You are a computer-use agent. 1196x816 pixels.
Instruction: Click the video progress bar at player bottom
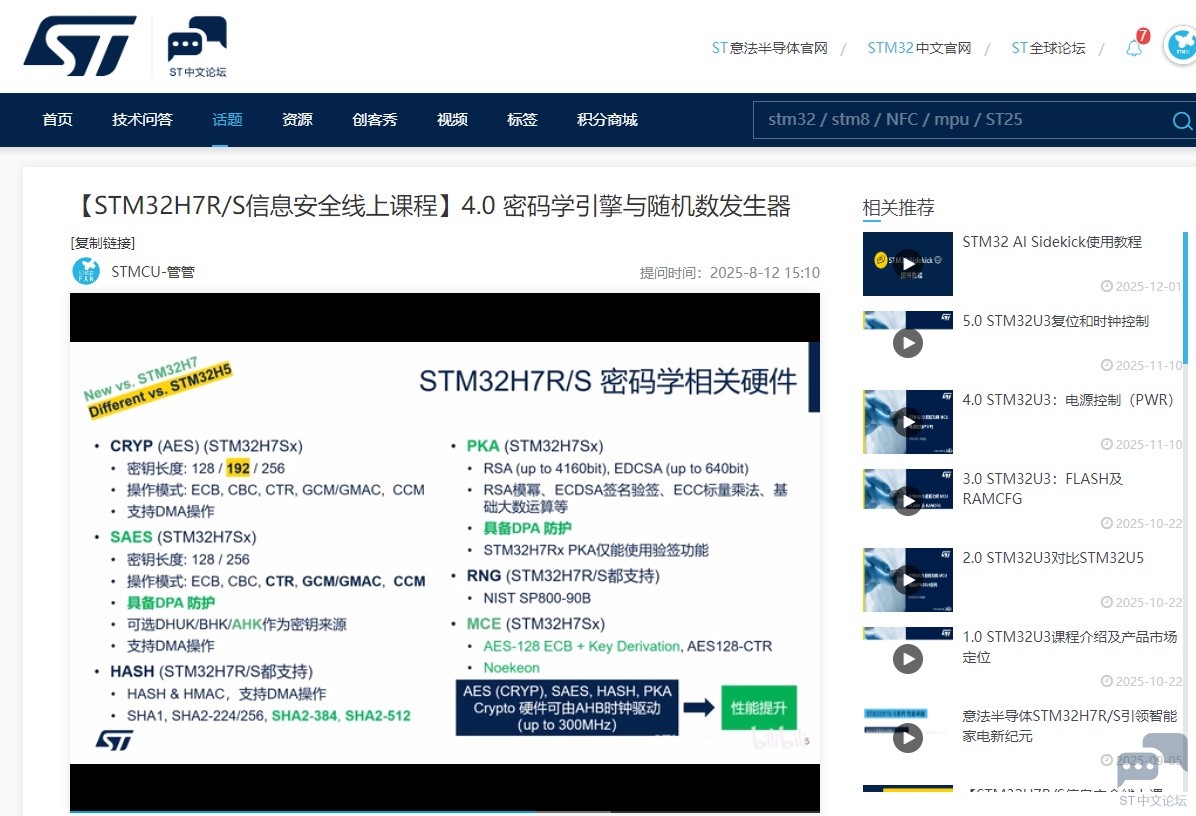coord(445,811)
